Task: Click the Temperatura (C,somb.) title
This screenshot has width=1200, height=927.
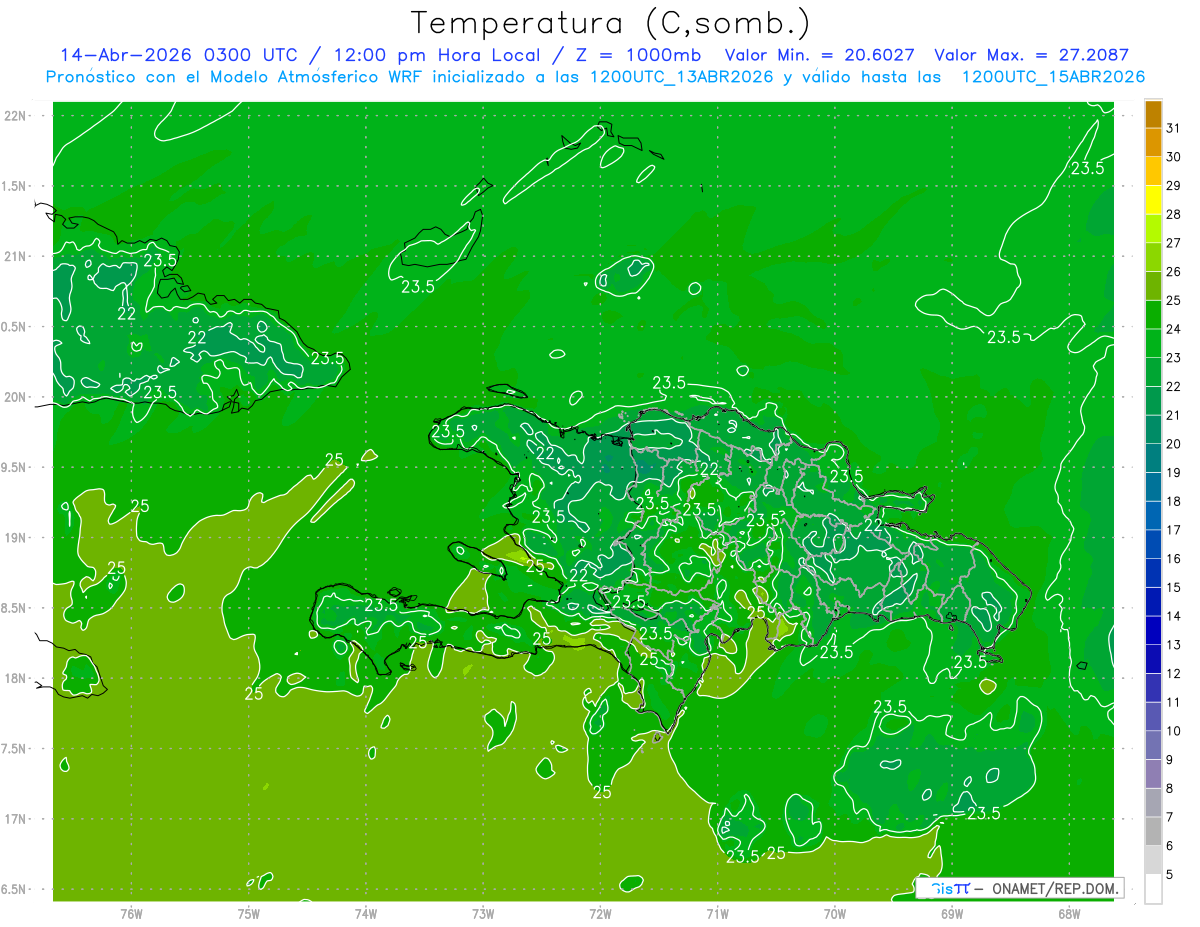Action: (610, 23)
